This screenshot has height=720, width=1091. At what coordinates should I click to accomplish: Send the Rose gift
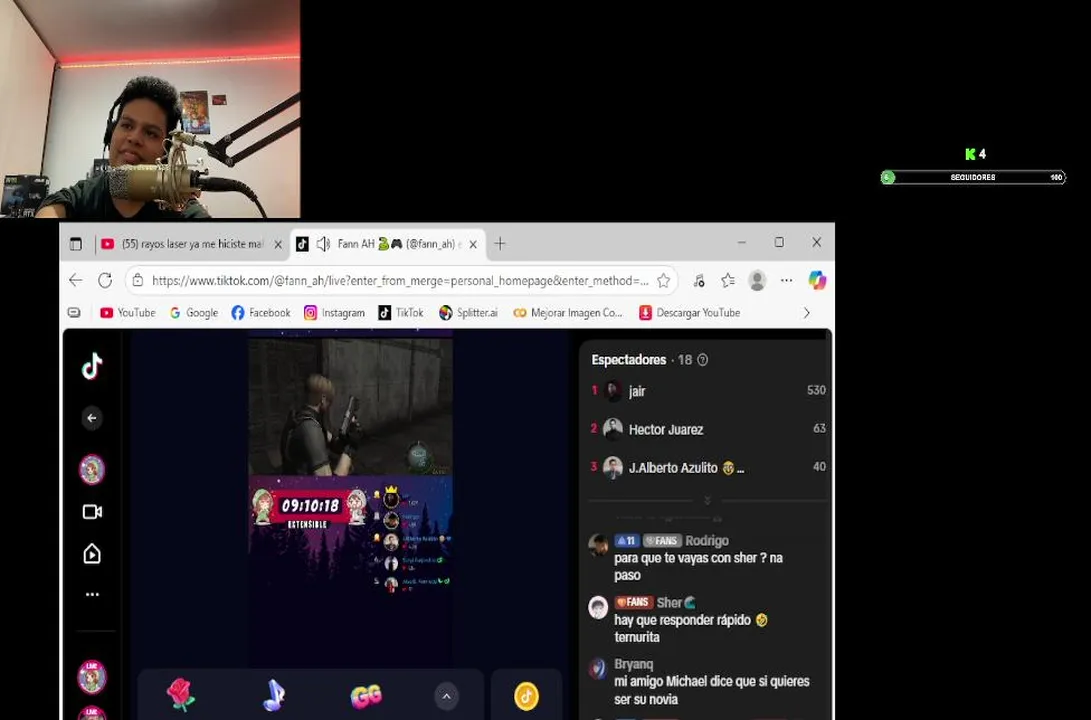(x=181, y=695)
